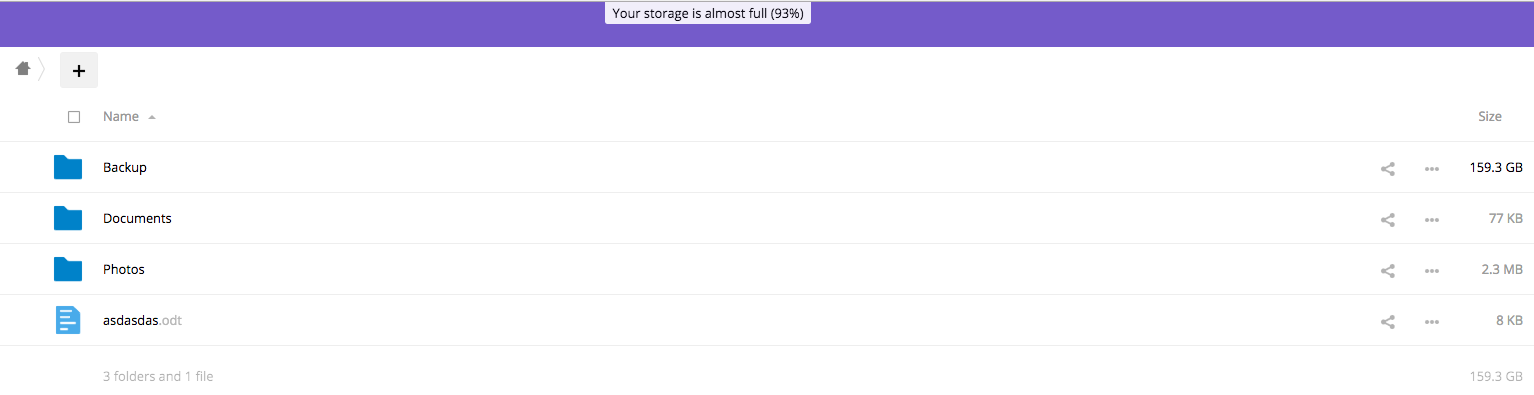Tick the select all files checkbox
Screen dimensions: 1534x395
coord(74,117)
